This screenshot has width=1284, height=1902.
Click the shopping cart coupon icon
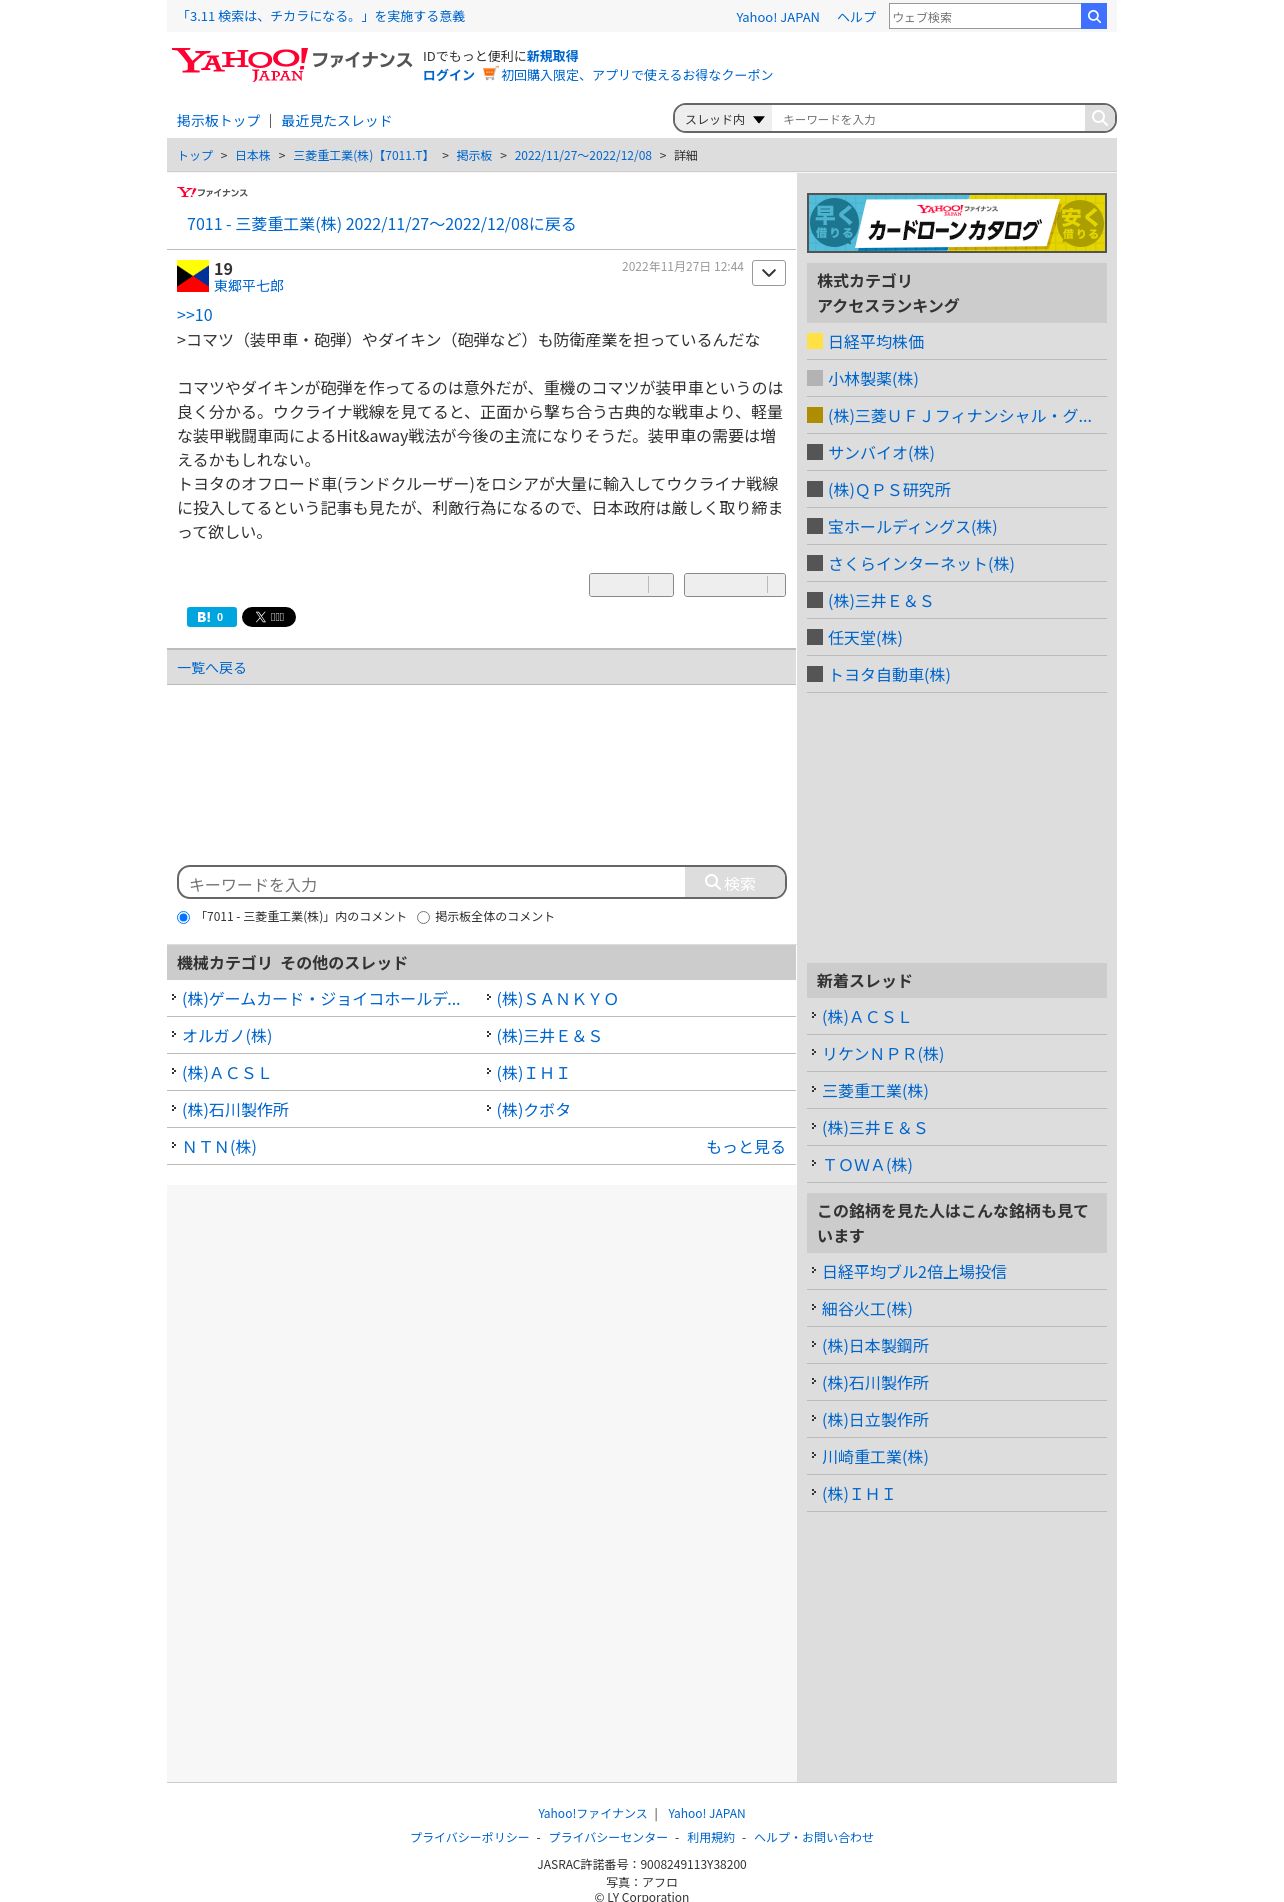click(x=489, y=73)
